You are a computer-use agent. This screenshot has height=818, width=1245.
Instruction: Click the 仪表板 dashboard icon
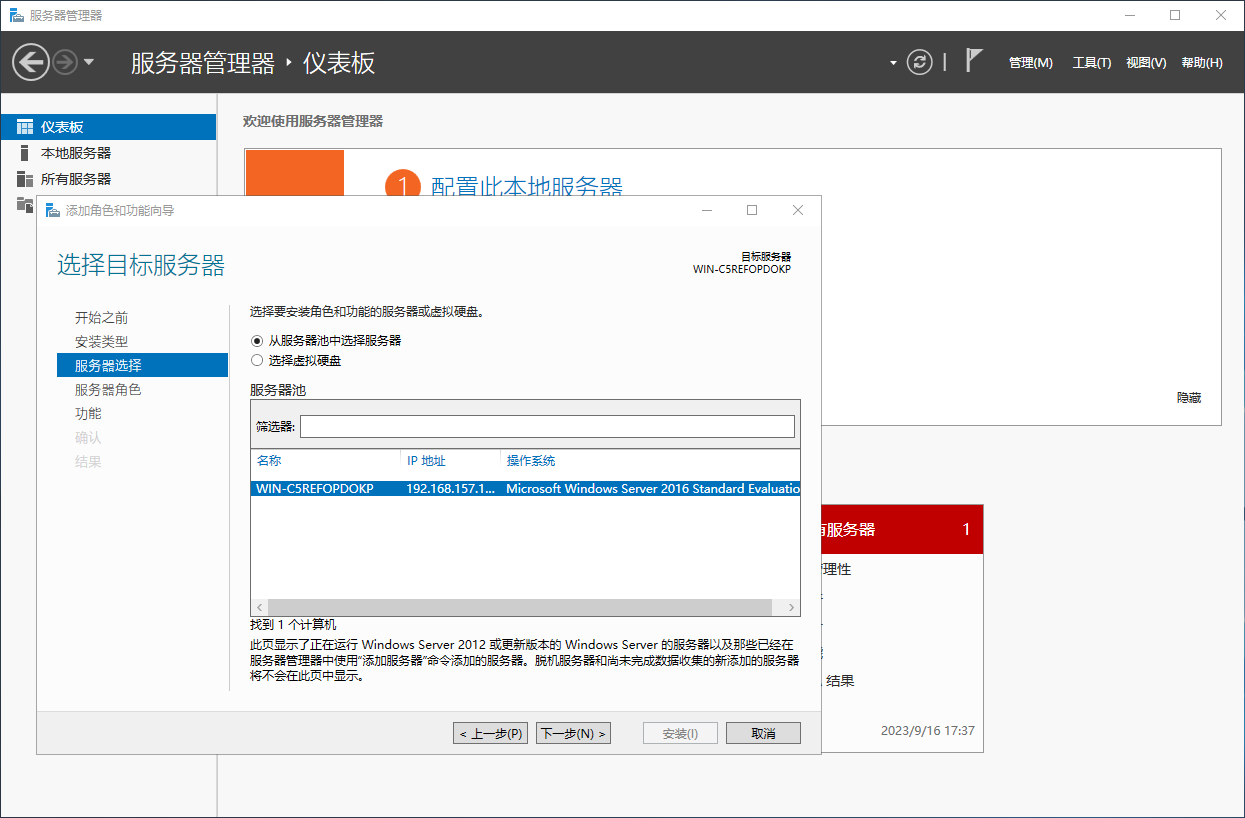pos(25,127)
